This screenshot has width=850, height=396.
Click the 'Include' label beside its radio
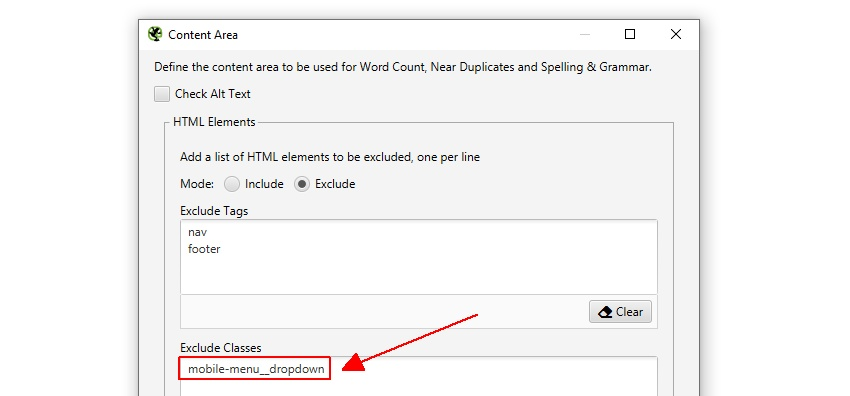click(264, 184)
